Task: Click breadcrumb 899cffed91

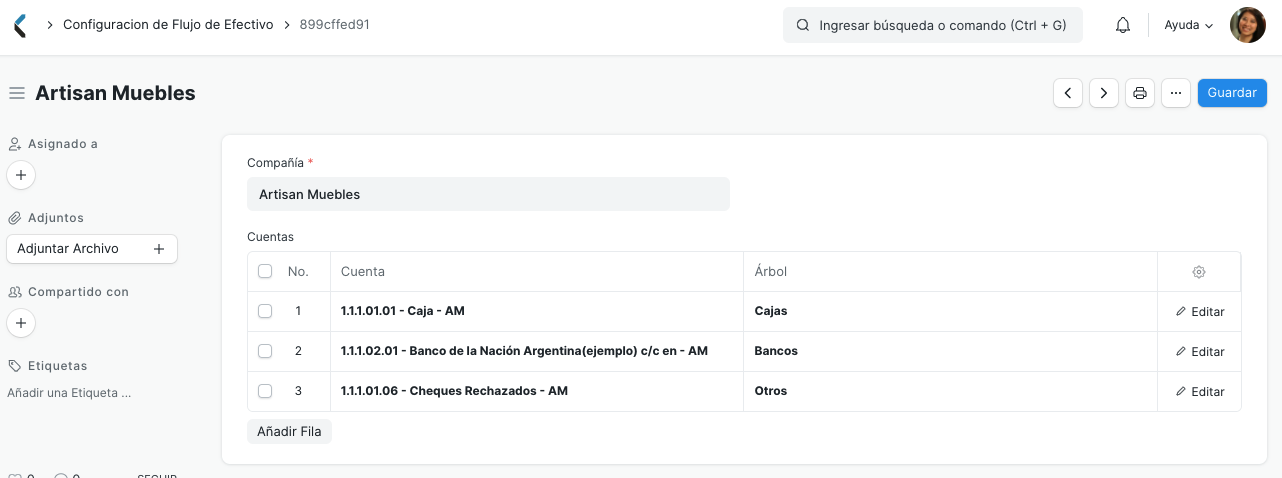Action: pyautogui.click(x=335, y=25)
